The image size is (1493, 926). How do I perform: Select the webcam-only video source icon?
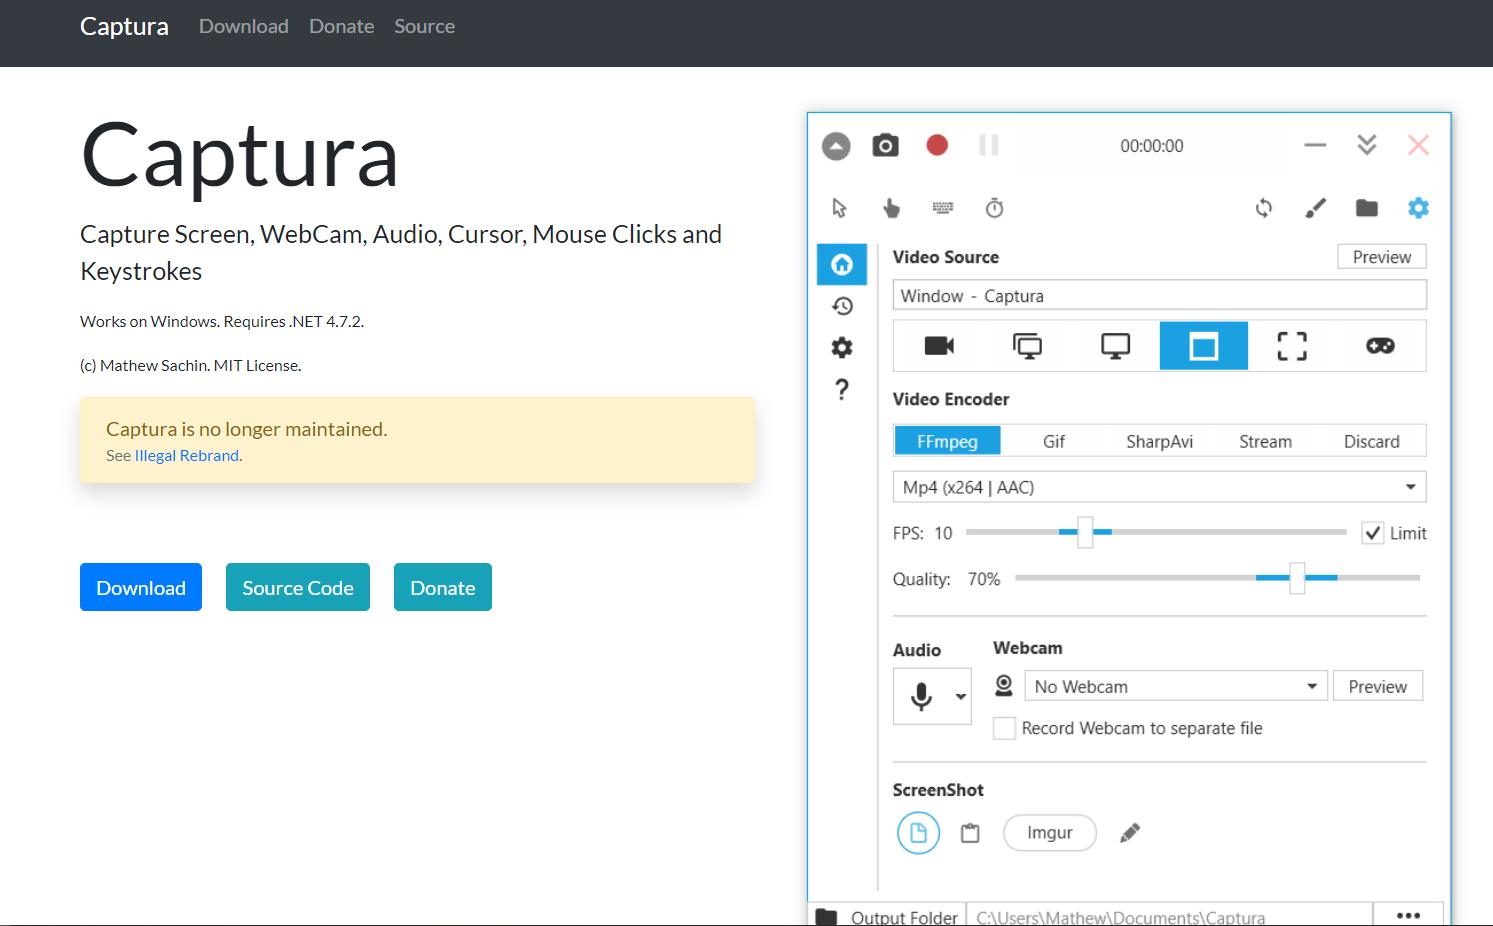938,346
